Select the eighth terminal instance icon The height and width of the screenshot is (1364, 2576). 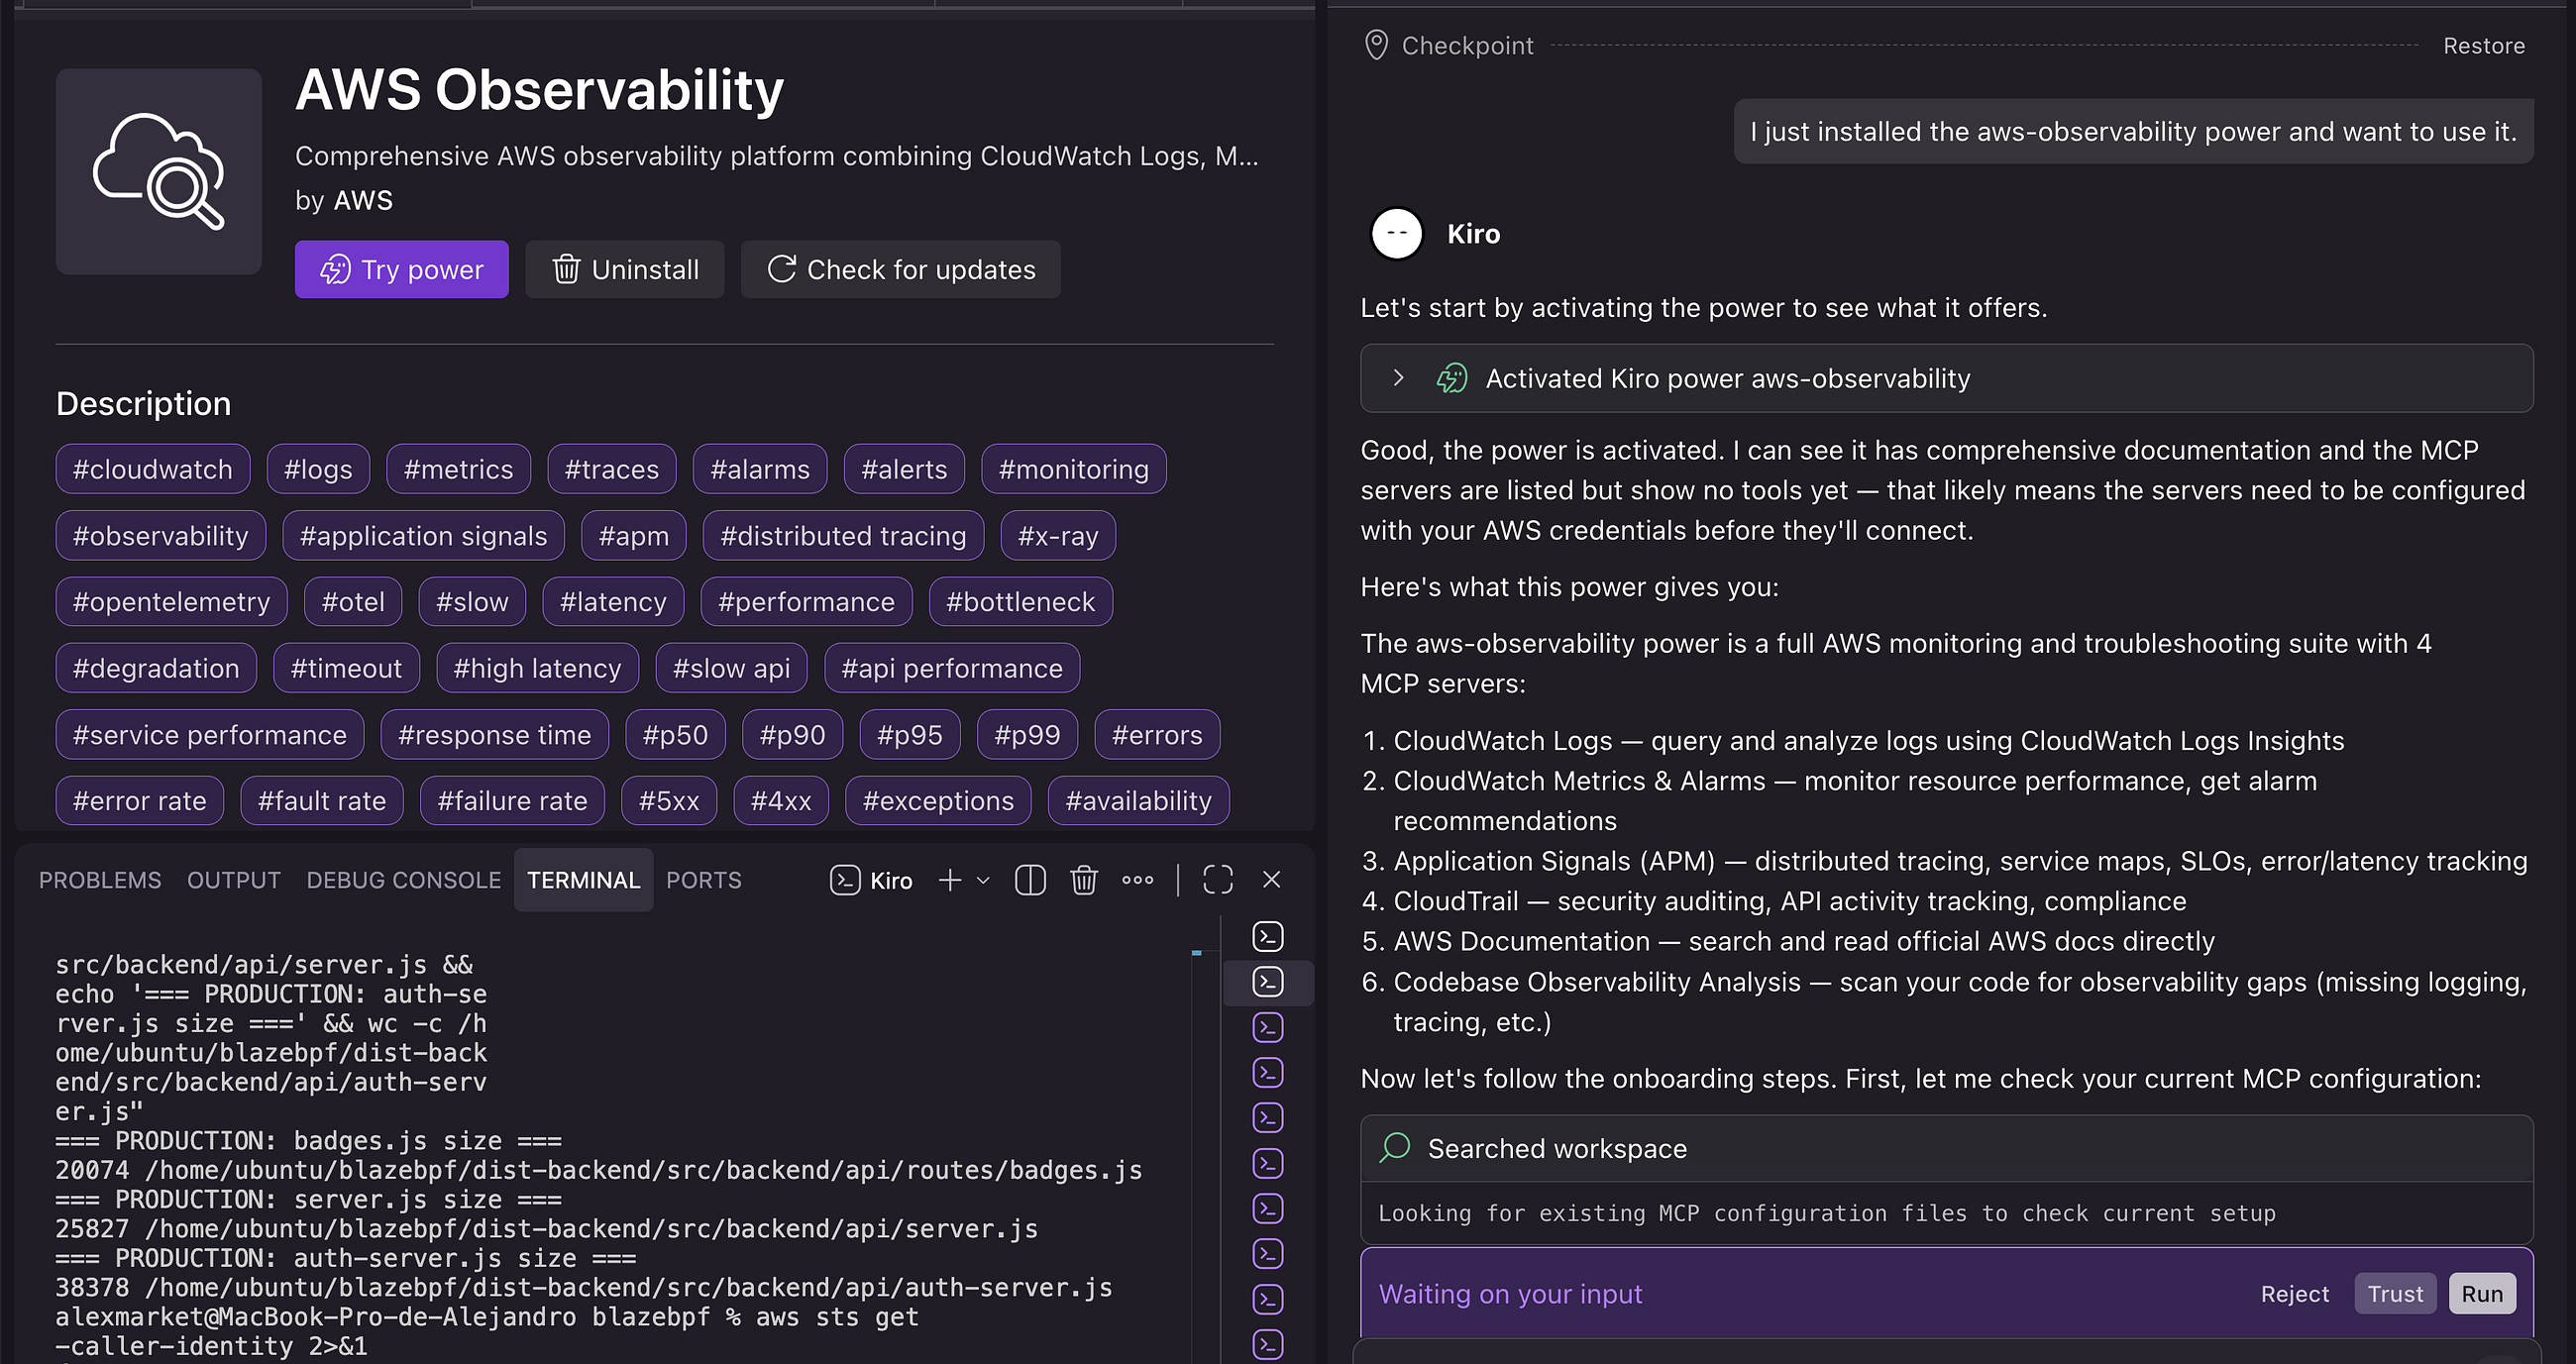point(1268,1253)
